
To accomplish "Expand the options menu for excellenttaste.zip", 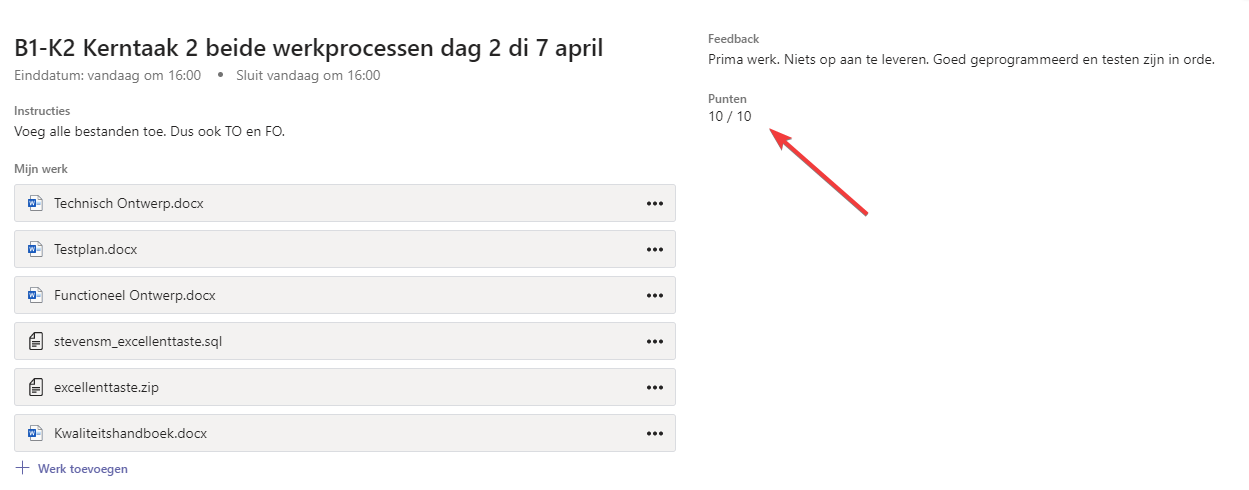I will [x=655, y=387].
